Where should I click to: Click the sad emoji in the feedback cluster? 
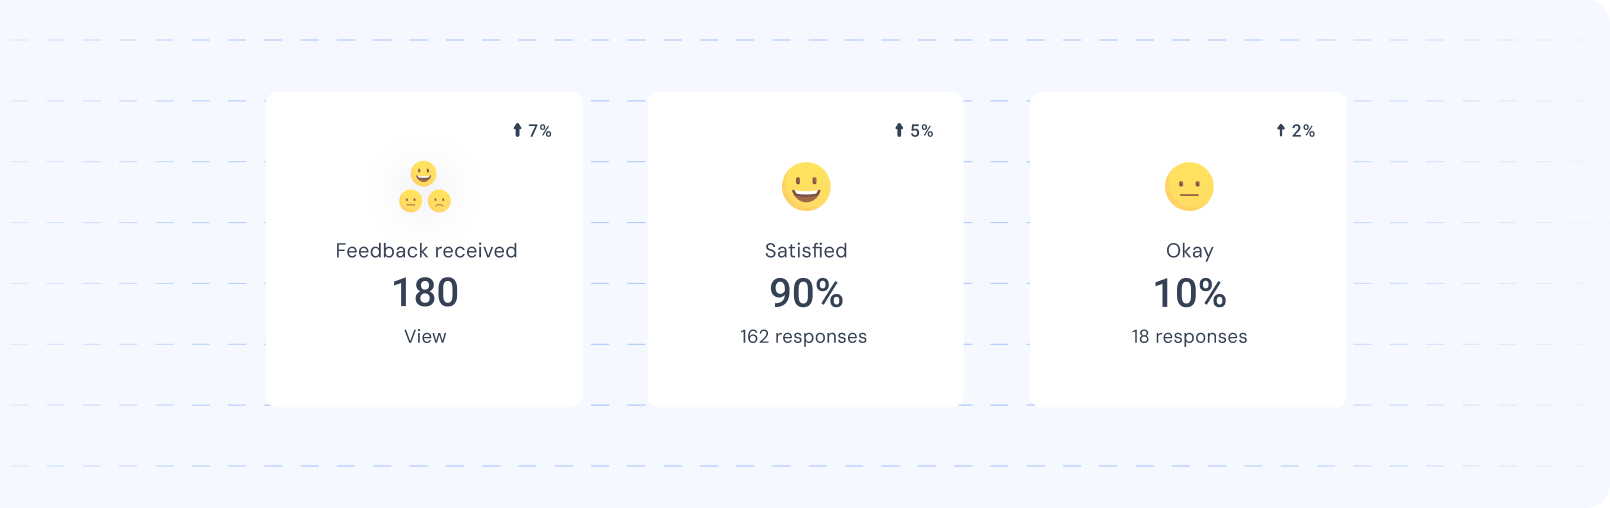(439, 201)
